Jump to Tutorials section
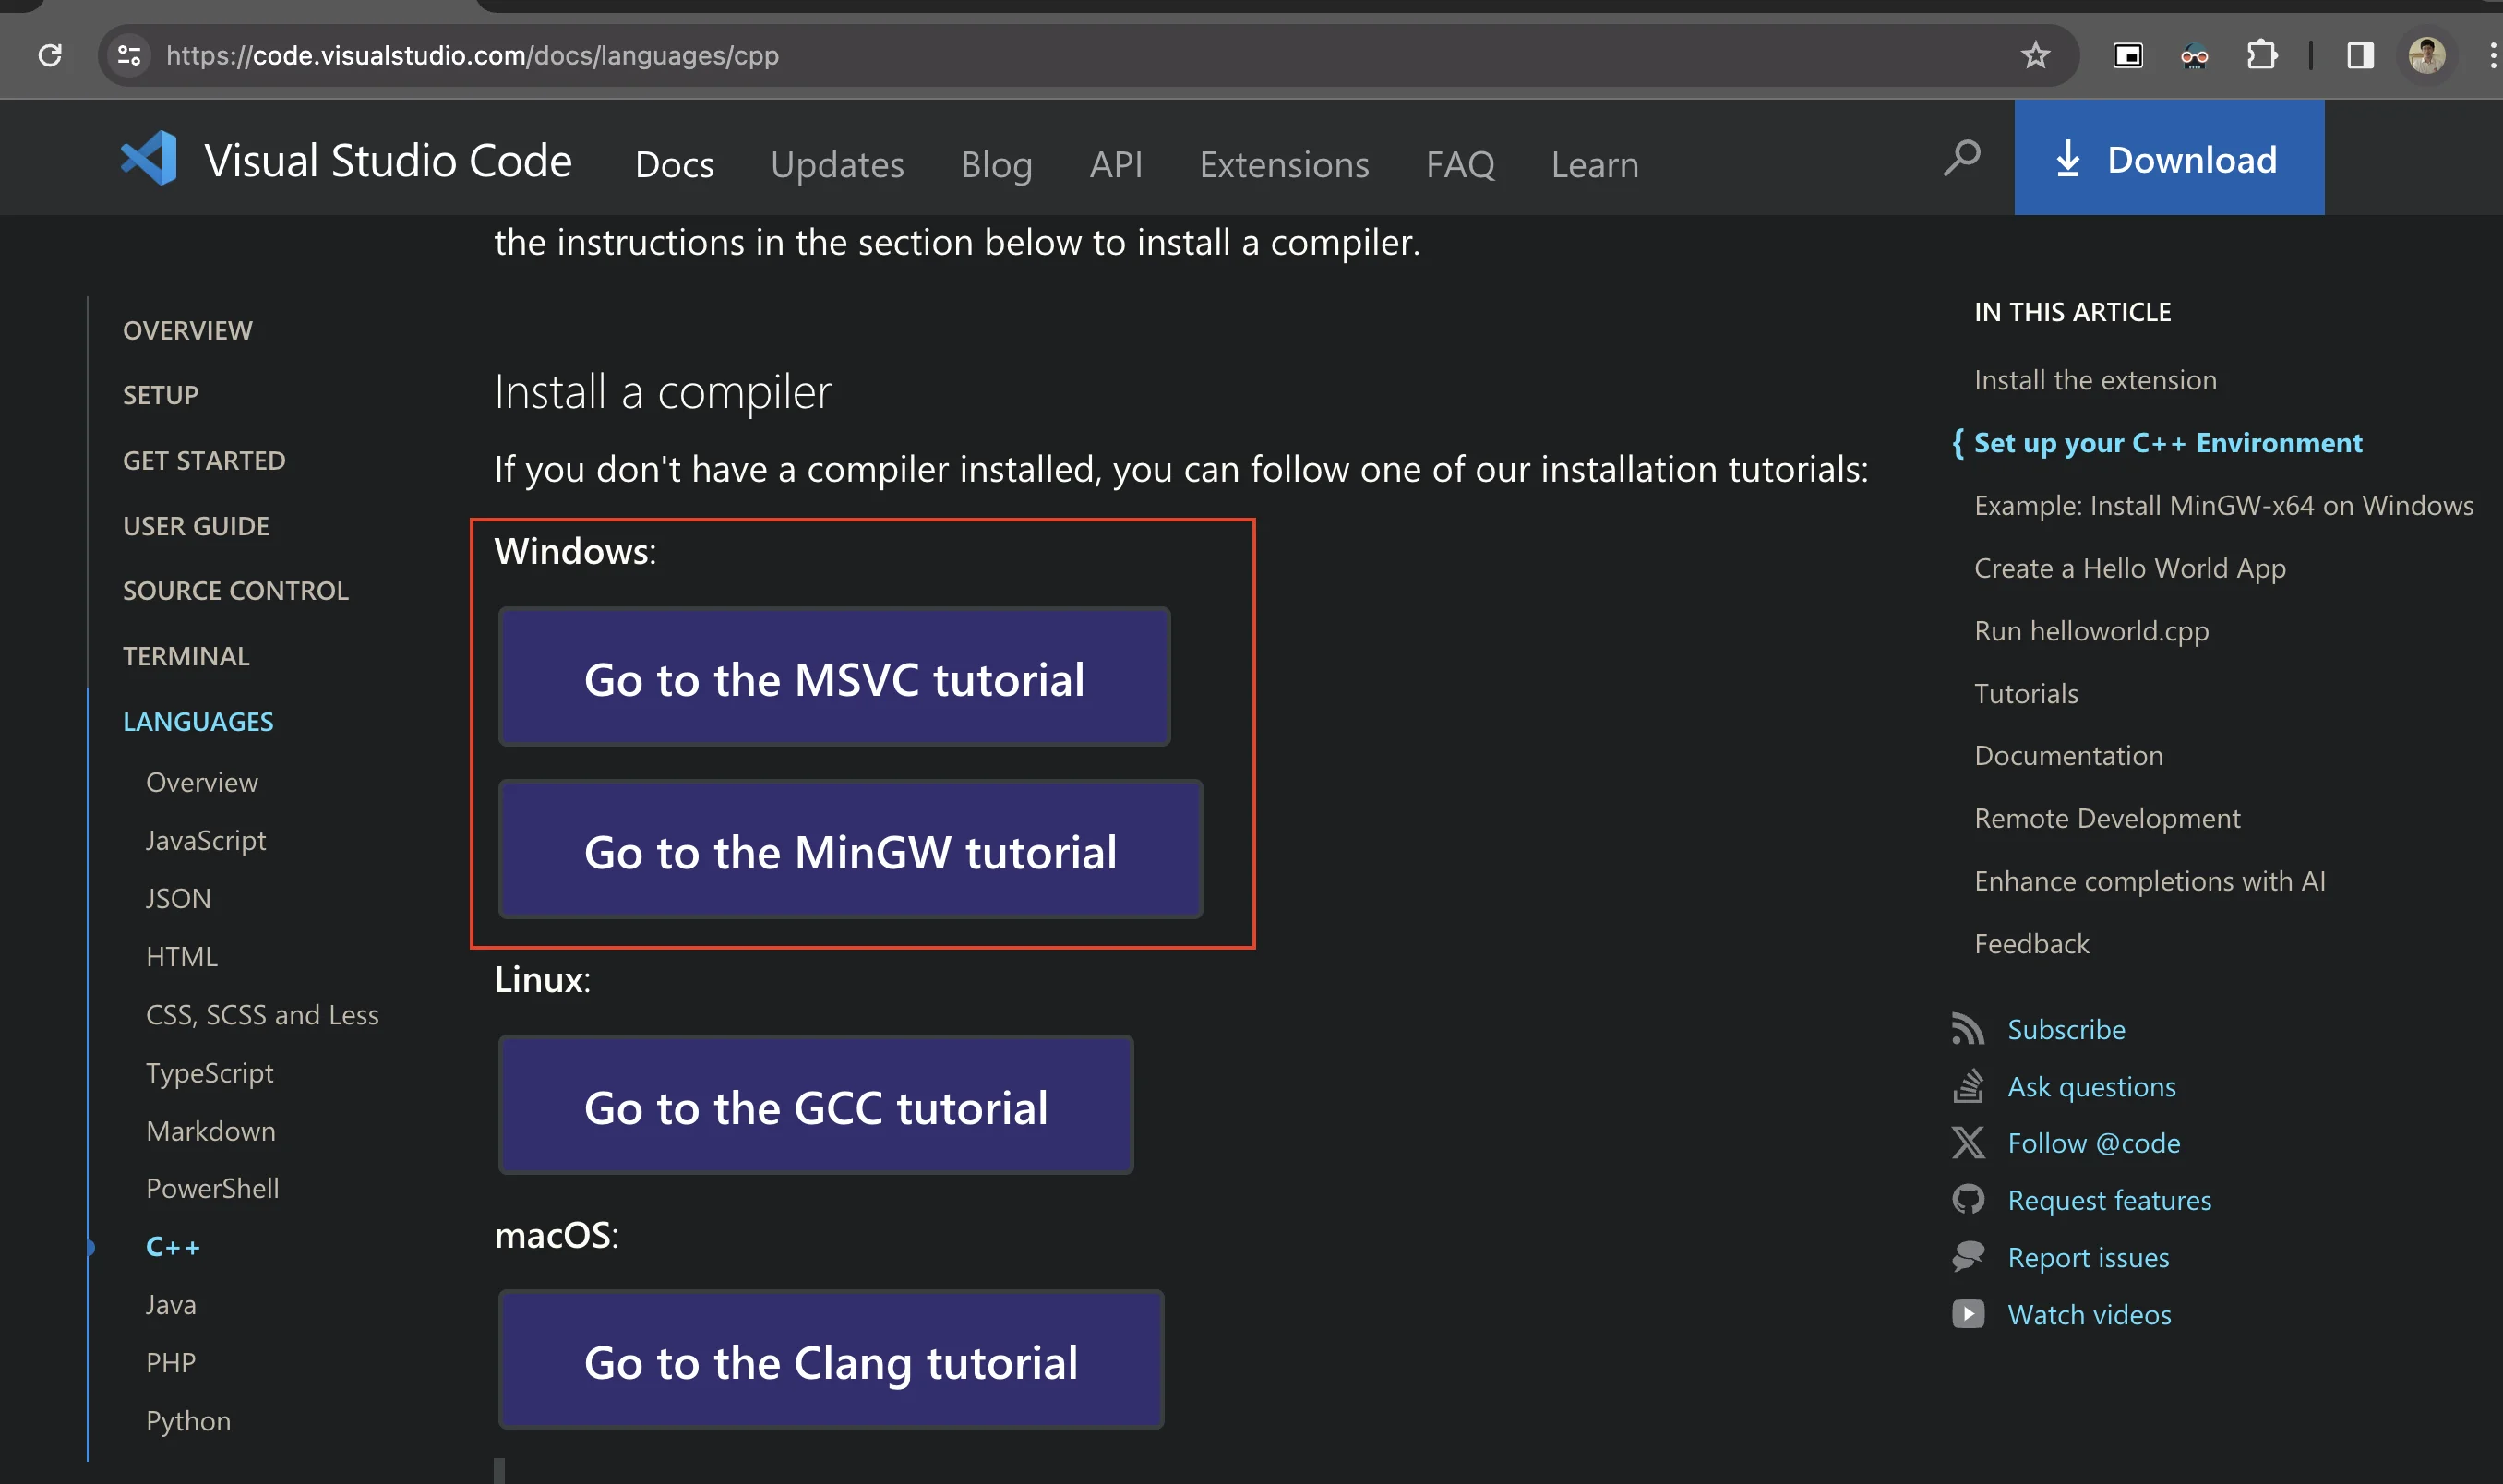Screen dimensions: 2503x1484 (2026, 693)
